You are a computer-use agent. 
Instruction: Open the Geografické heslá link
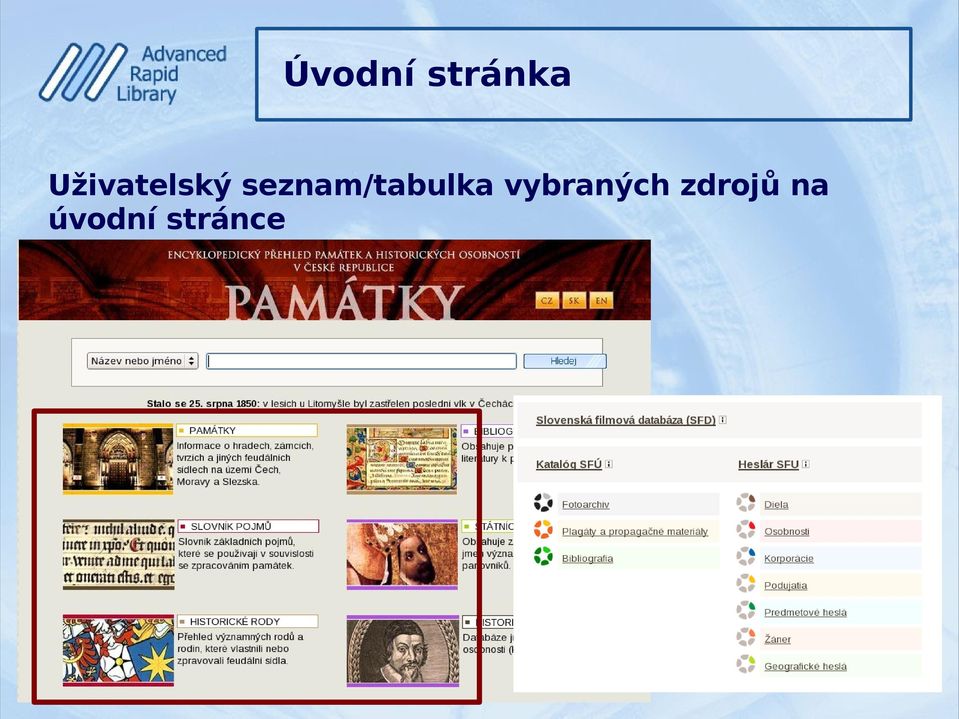[805, 666]
